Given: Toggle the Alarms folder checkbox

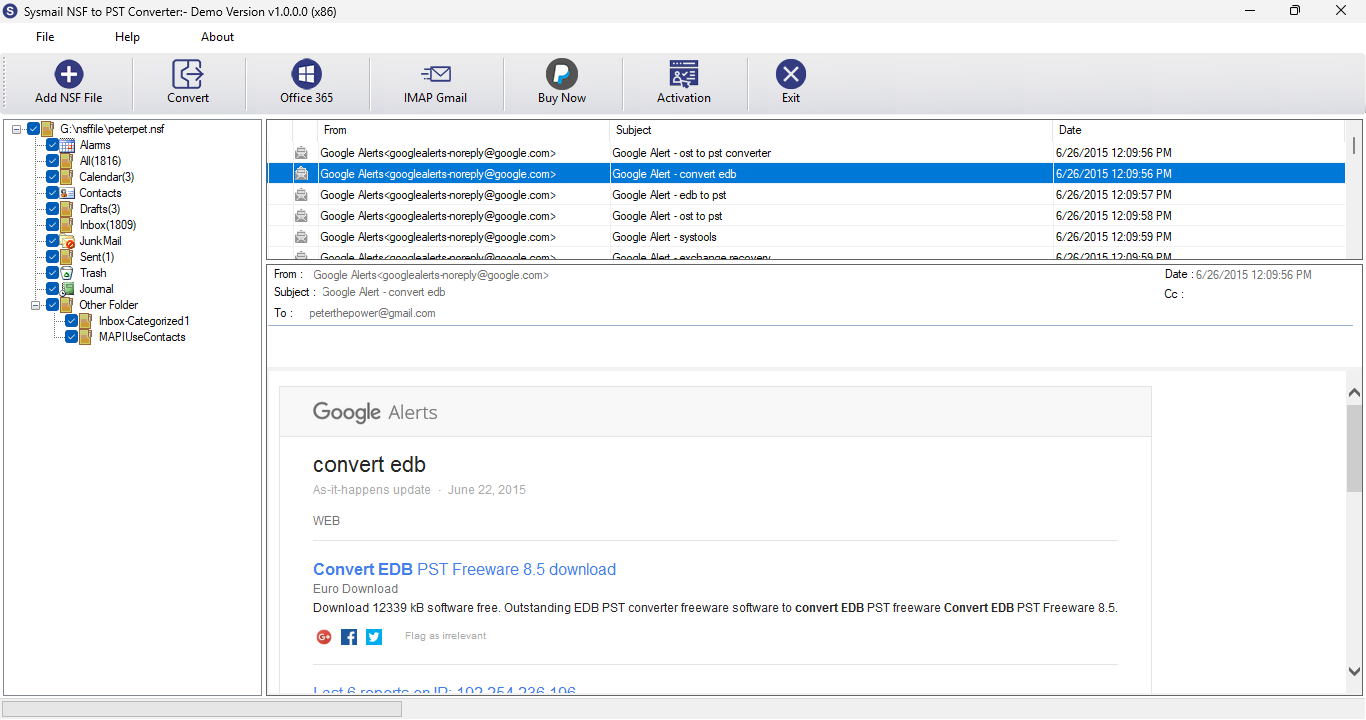Looking at the screenshot, I should point(53,145).
